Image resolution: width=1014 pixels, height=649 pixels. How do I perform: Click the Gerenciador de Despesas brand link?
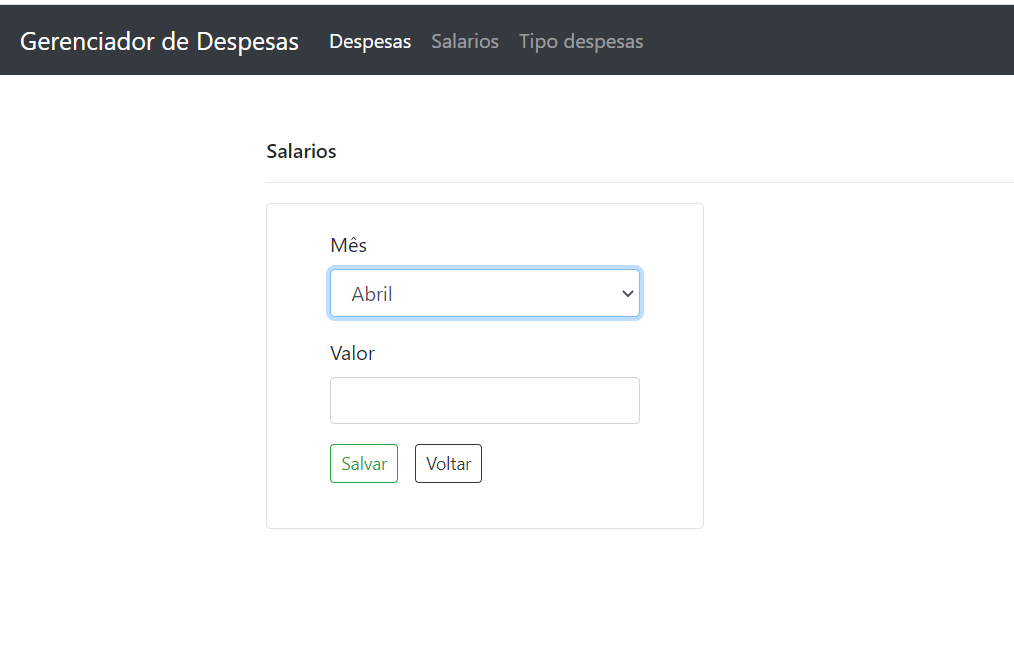coord(159,41)
